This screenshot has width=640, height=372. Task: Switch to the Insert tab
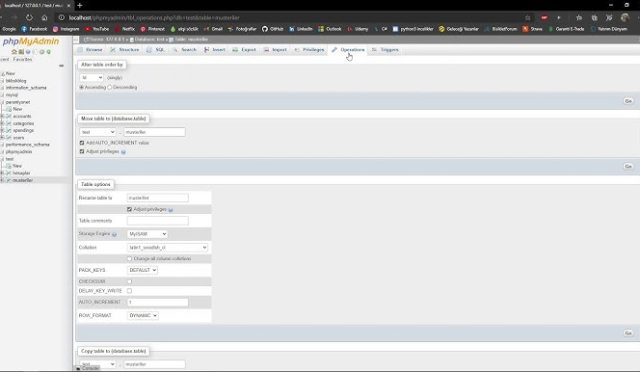[215, 50]
